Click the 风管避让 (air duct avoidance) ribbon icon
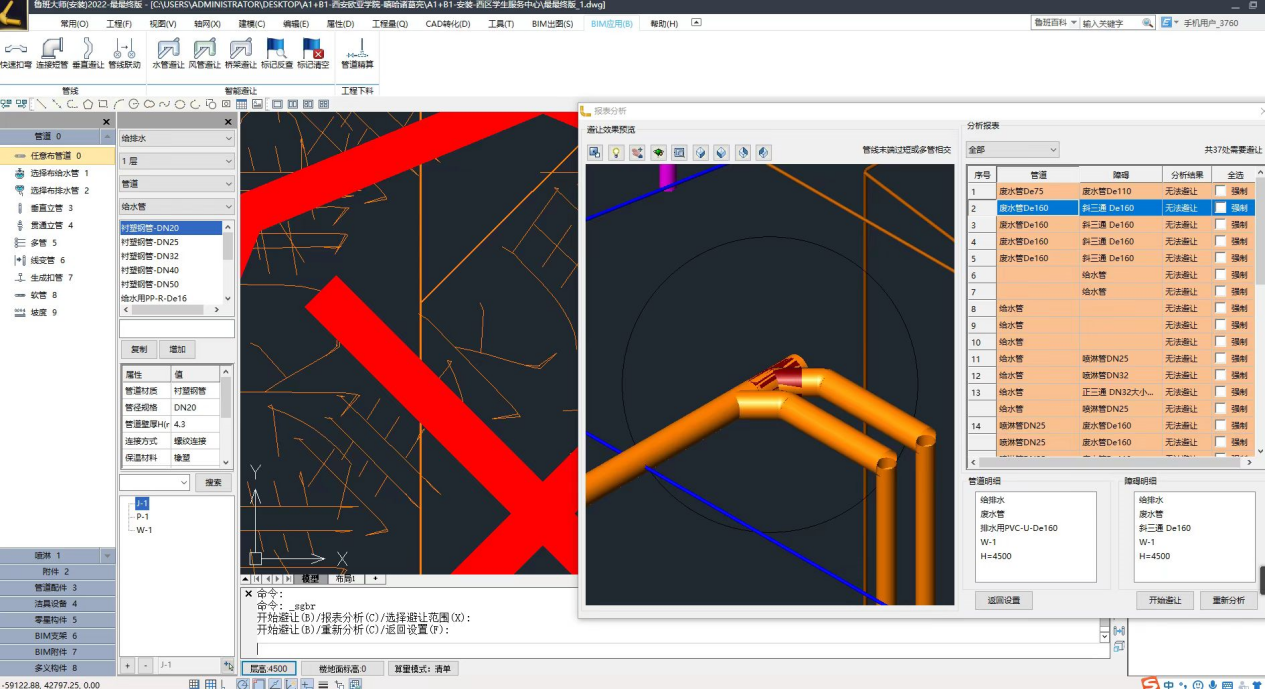This screenshot has width=1265, height=689. click(205, 50)
